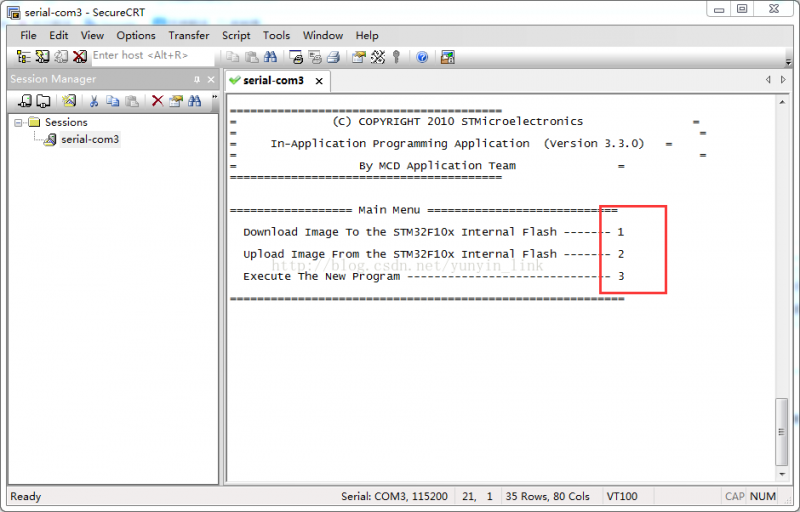Click 'Main Menu' heading in terminal
This screenshot has width=800, height=512.
click(389, 210)
